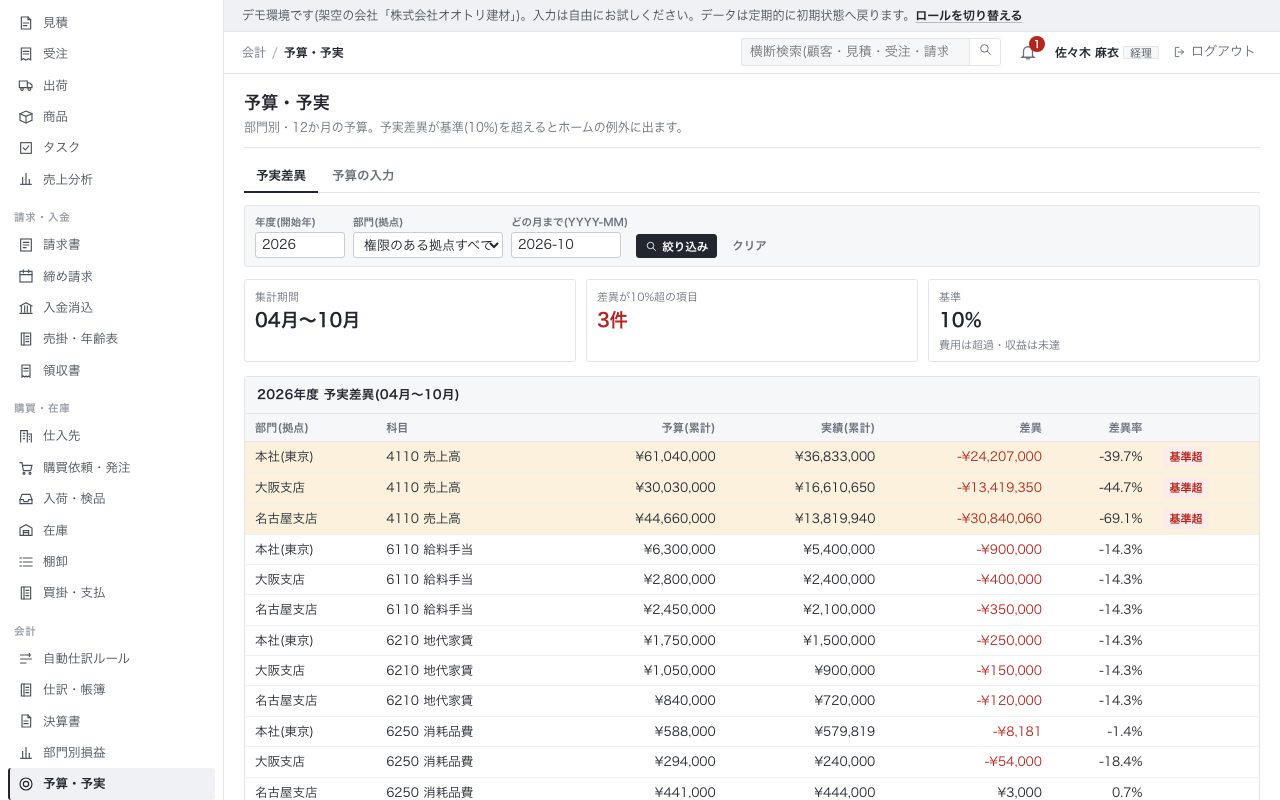The width and height of the screenshot is (1280, 800).
Task: Open 決算書 in the sidebar
Action: [x=111, y=721]
